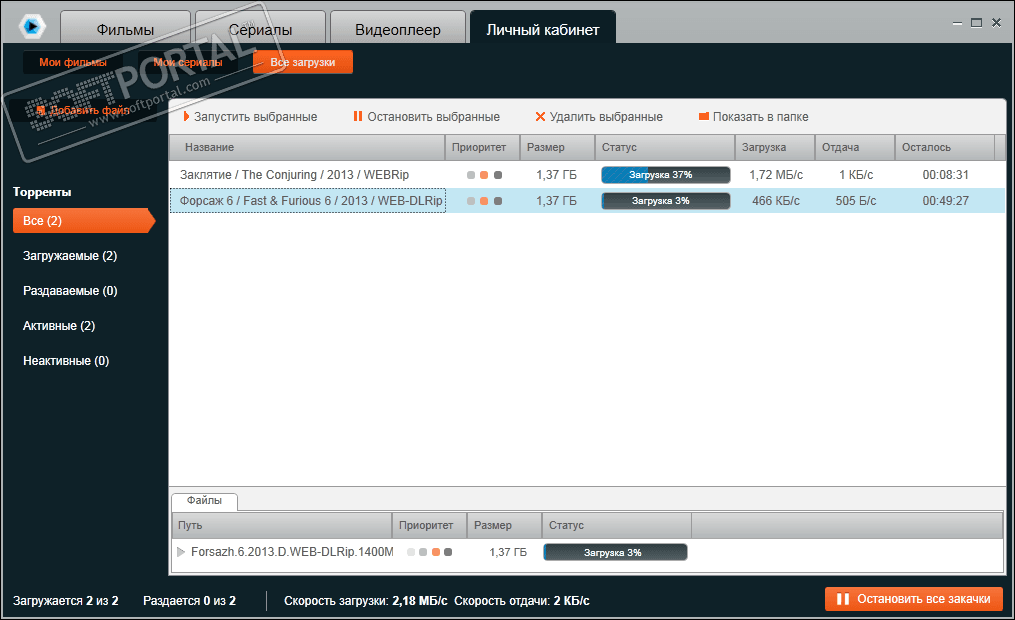This screenshot has width=1015, height=620.
Task: Click 466 КБ/с download speed cell
Action: (x=775, y=201)
